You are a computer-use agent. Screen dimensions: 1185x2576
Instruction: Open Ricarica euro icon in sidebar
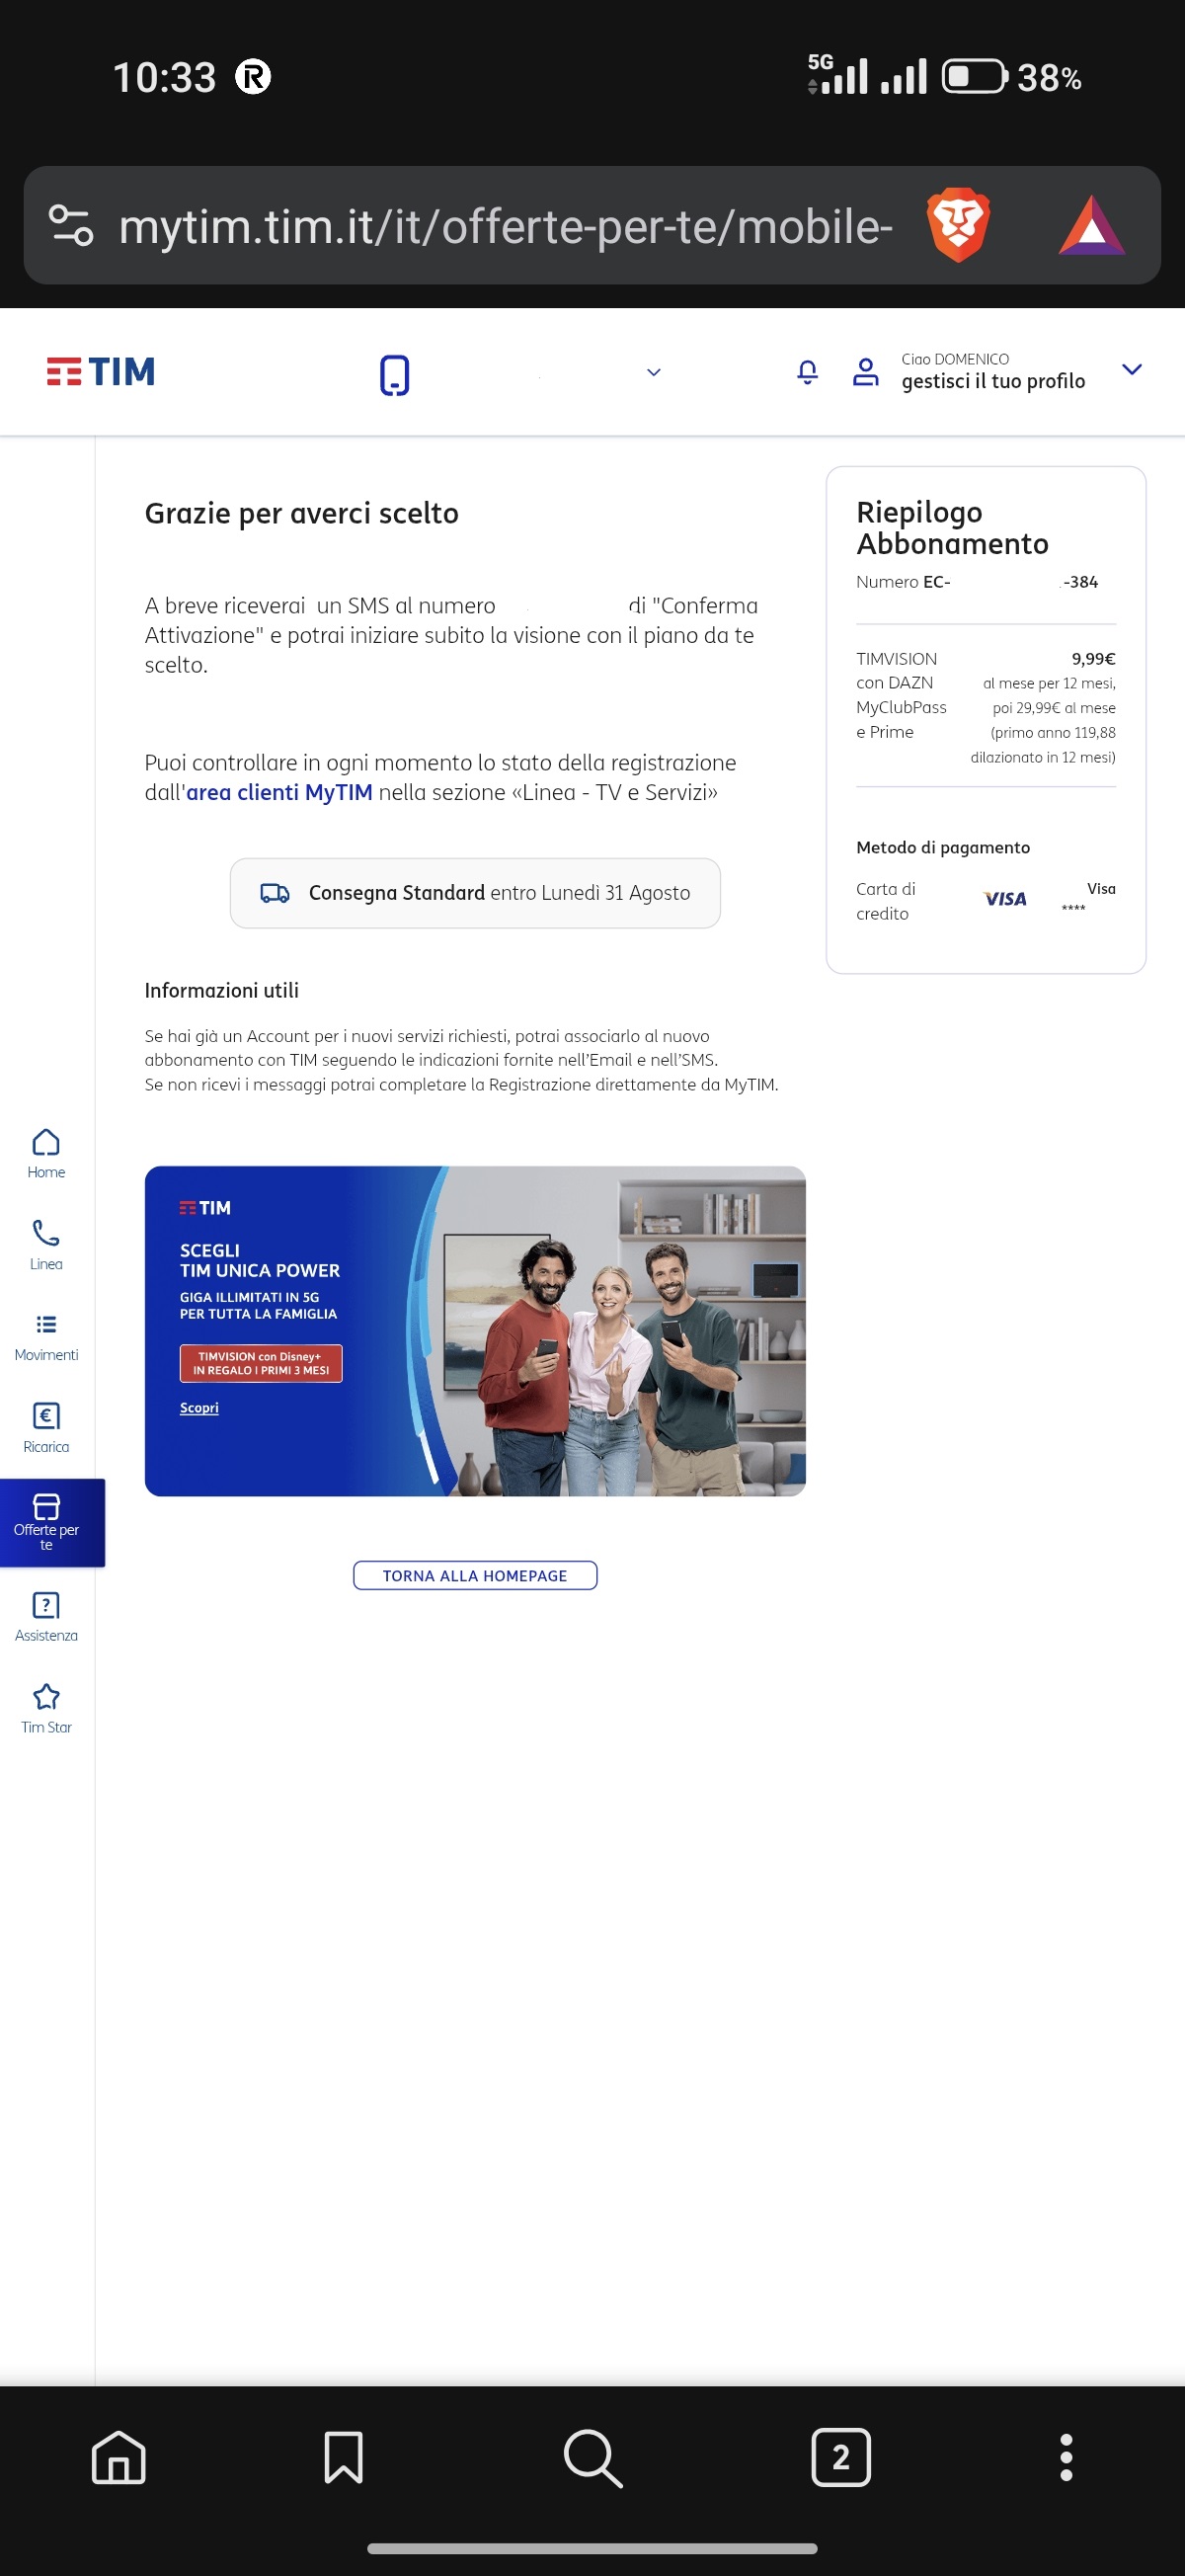click(46, 1427)
